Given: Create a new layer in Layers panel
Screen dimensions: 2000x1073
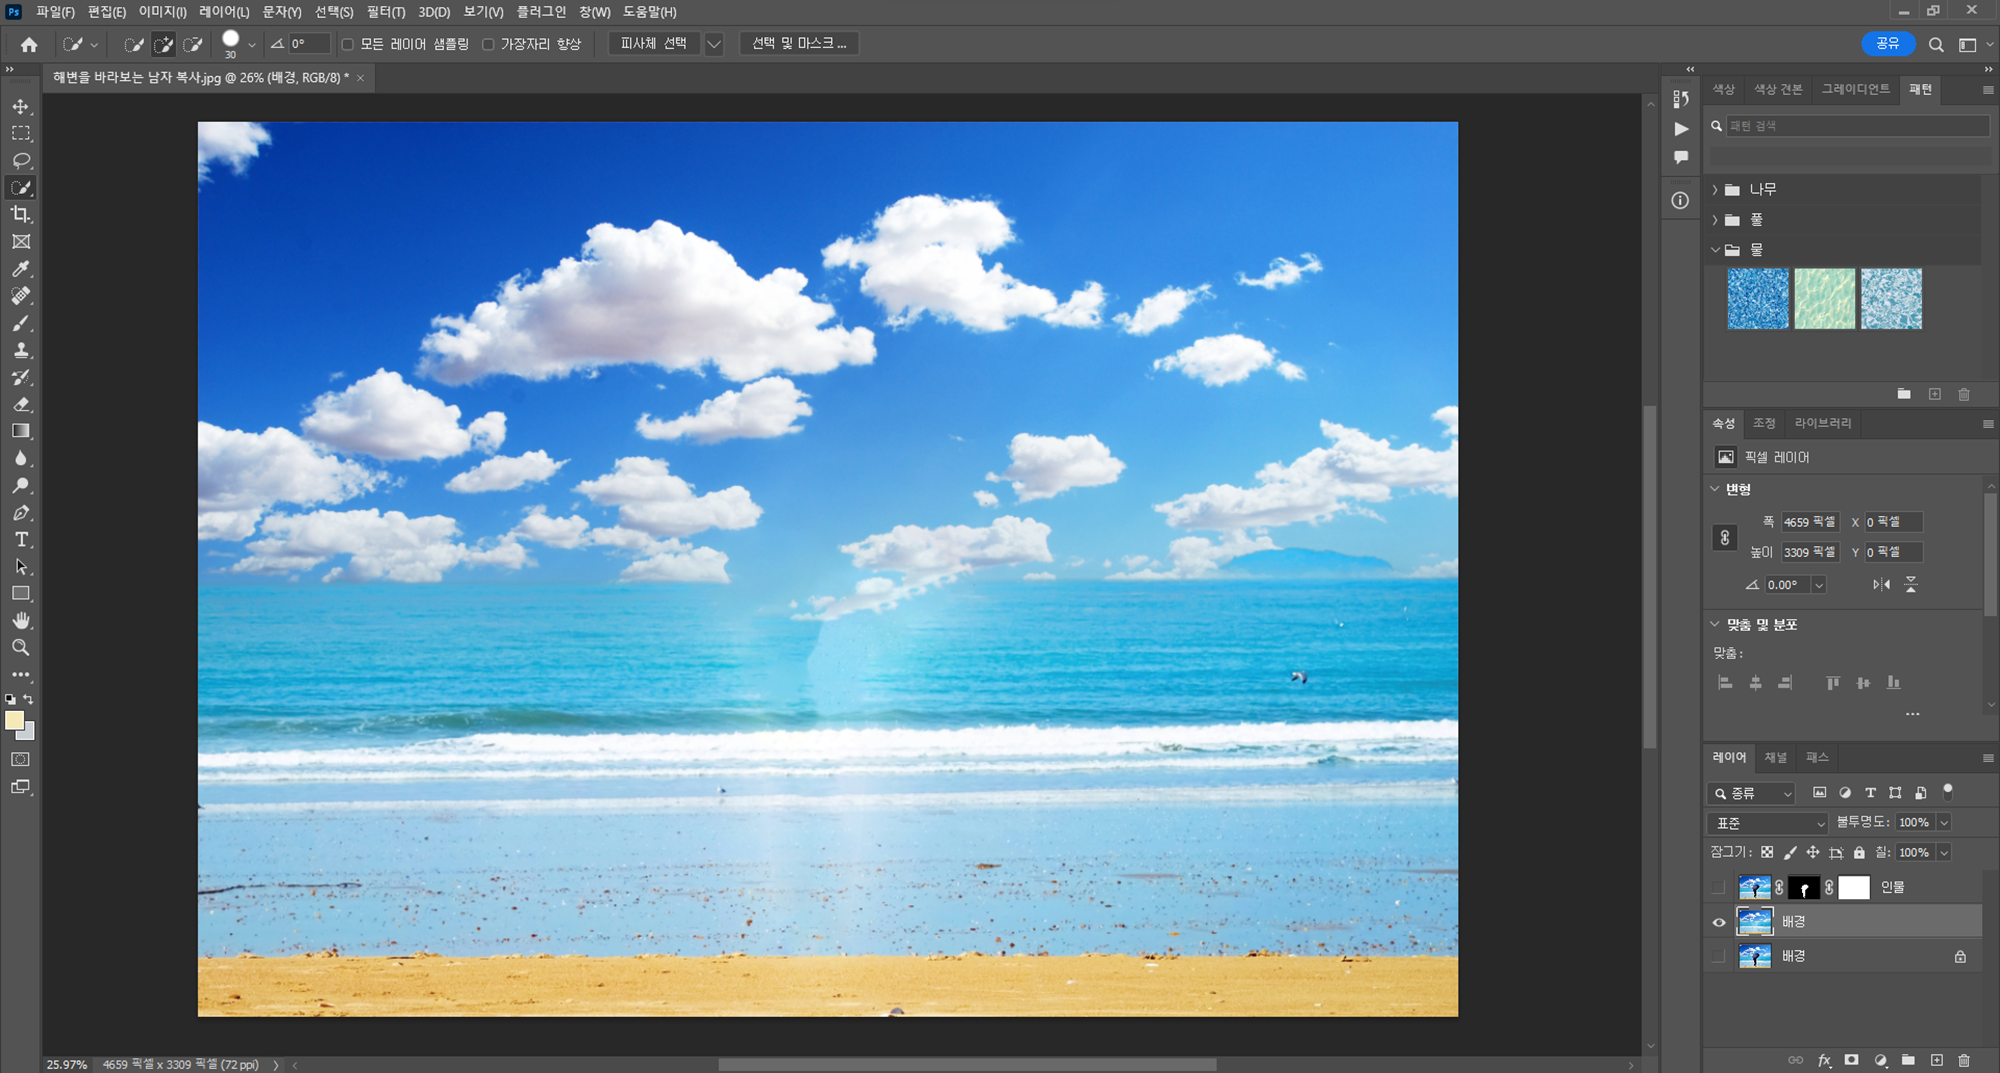Looking at the screenshot, I should (x=1937, y=1060).
